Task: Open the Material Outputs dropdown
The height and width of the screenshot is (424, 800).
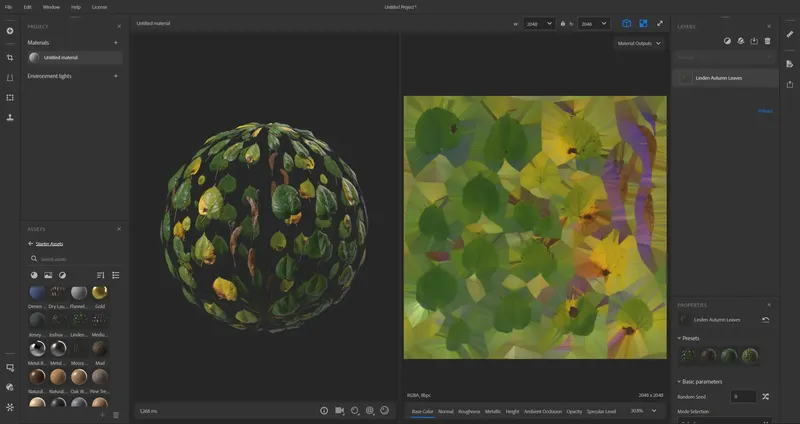Action: [x=638, y=44]
